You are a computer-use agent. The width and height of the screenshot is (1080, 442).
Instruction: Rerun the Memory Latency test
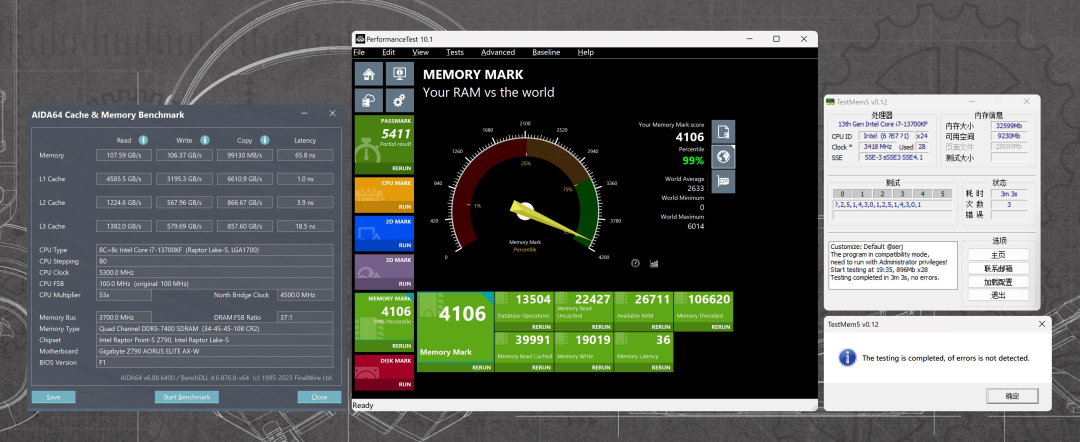click(x=661, y=368)
